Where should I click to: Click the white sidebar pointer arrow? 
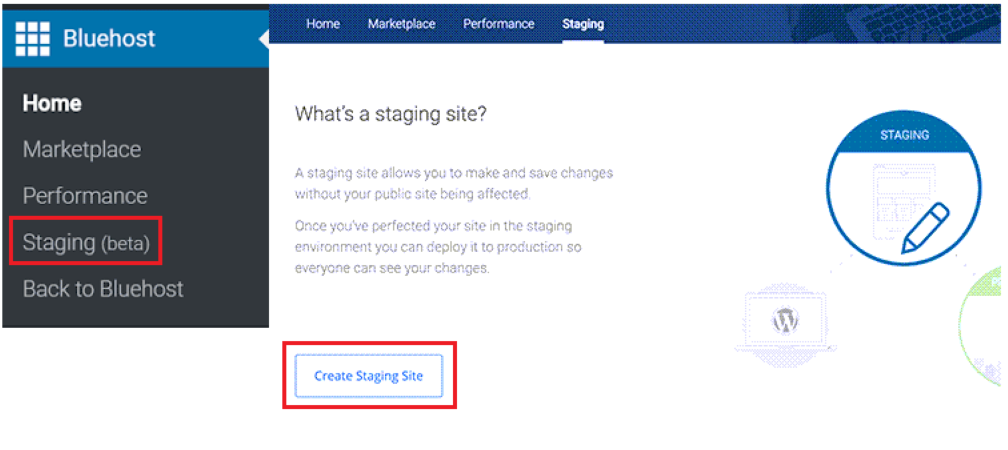tap(264, 39)
